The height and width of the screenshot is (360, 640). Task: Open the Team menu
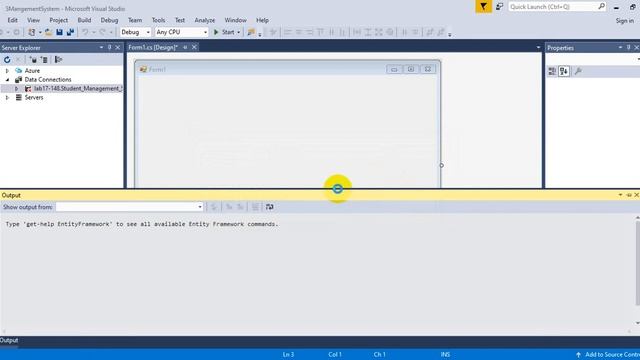(135, 20)
